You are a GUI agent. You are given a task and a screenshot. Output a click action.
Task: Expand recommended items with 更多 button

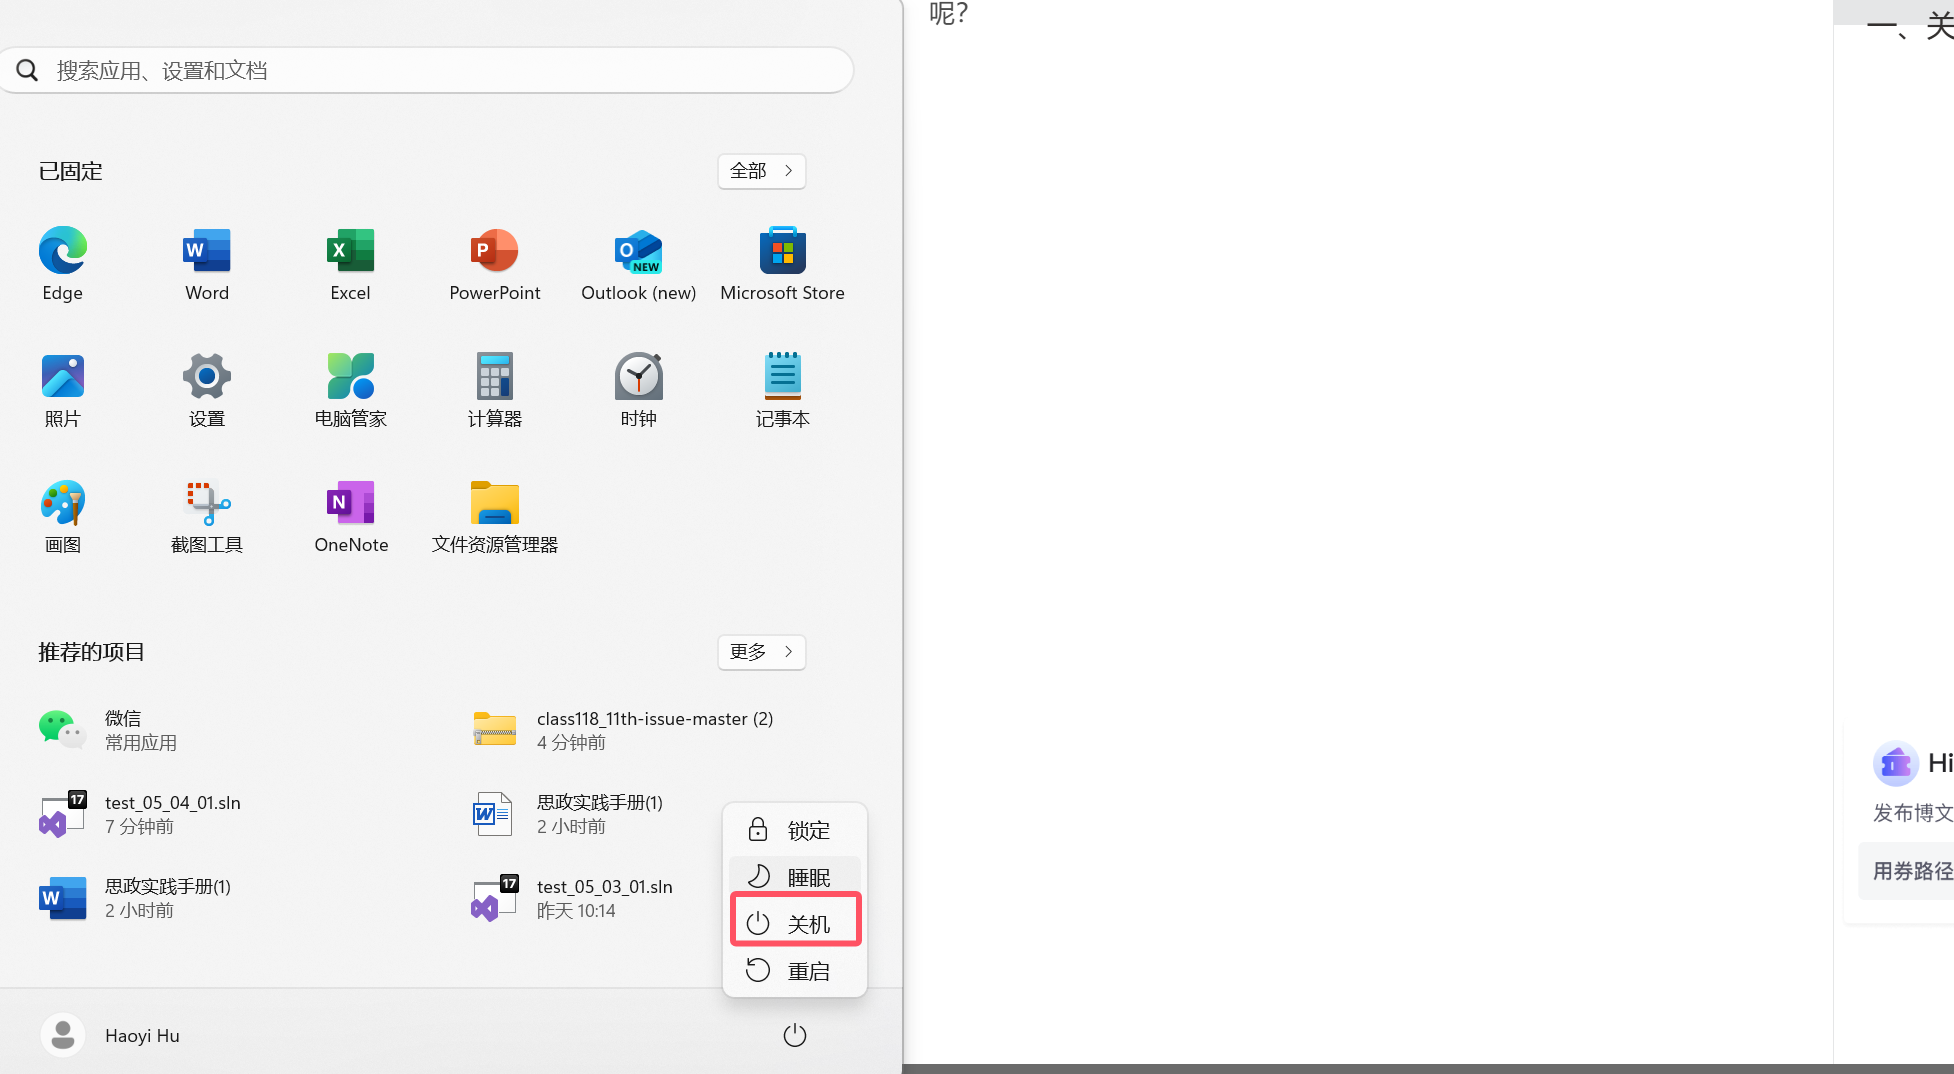coord(762,652)
